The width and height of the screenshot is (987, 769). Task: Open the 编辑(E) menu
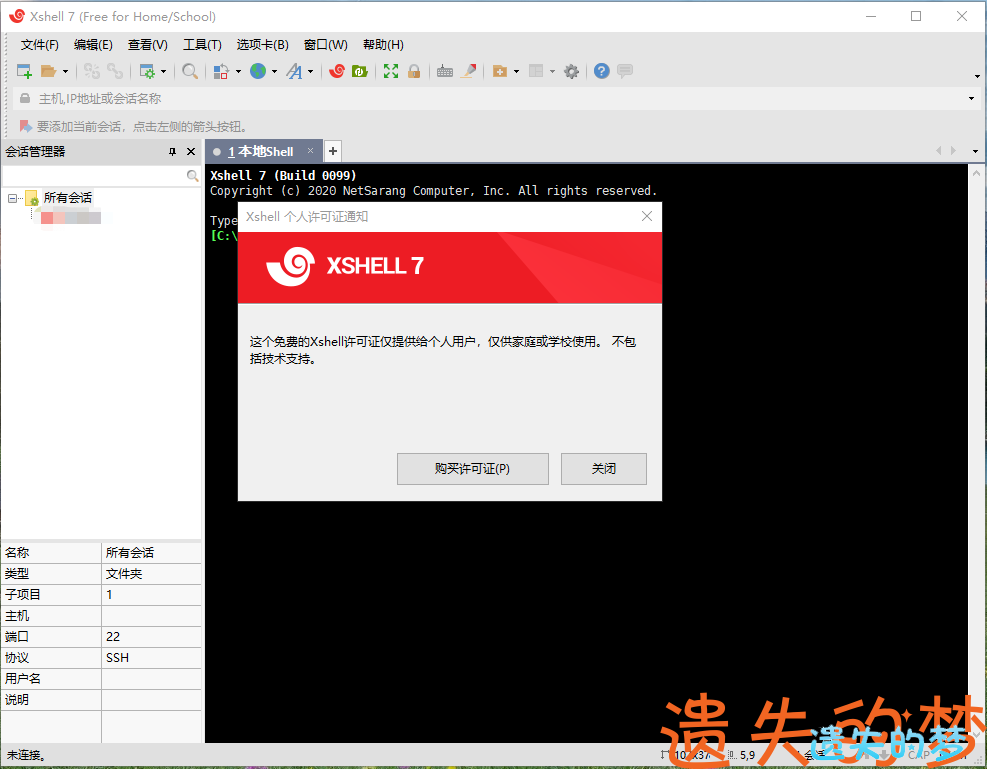[93, 45]
